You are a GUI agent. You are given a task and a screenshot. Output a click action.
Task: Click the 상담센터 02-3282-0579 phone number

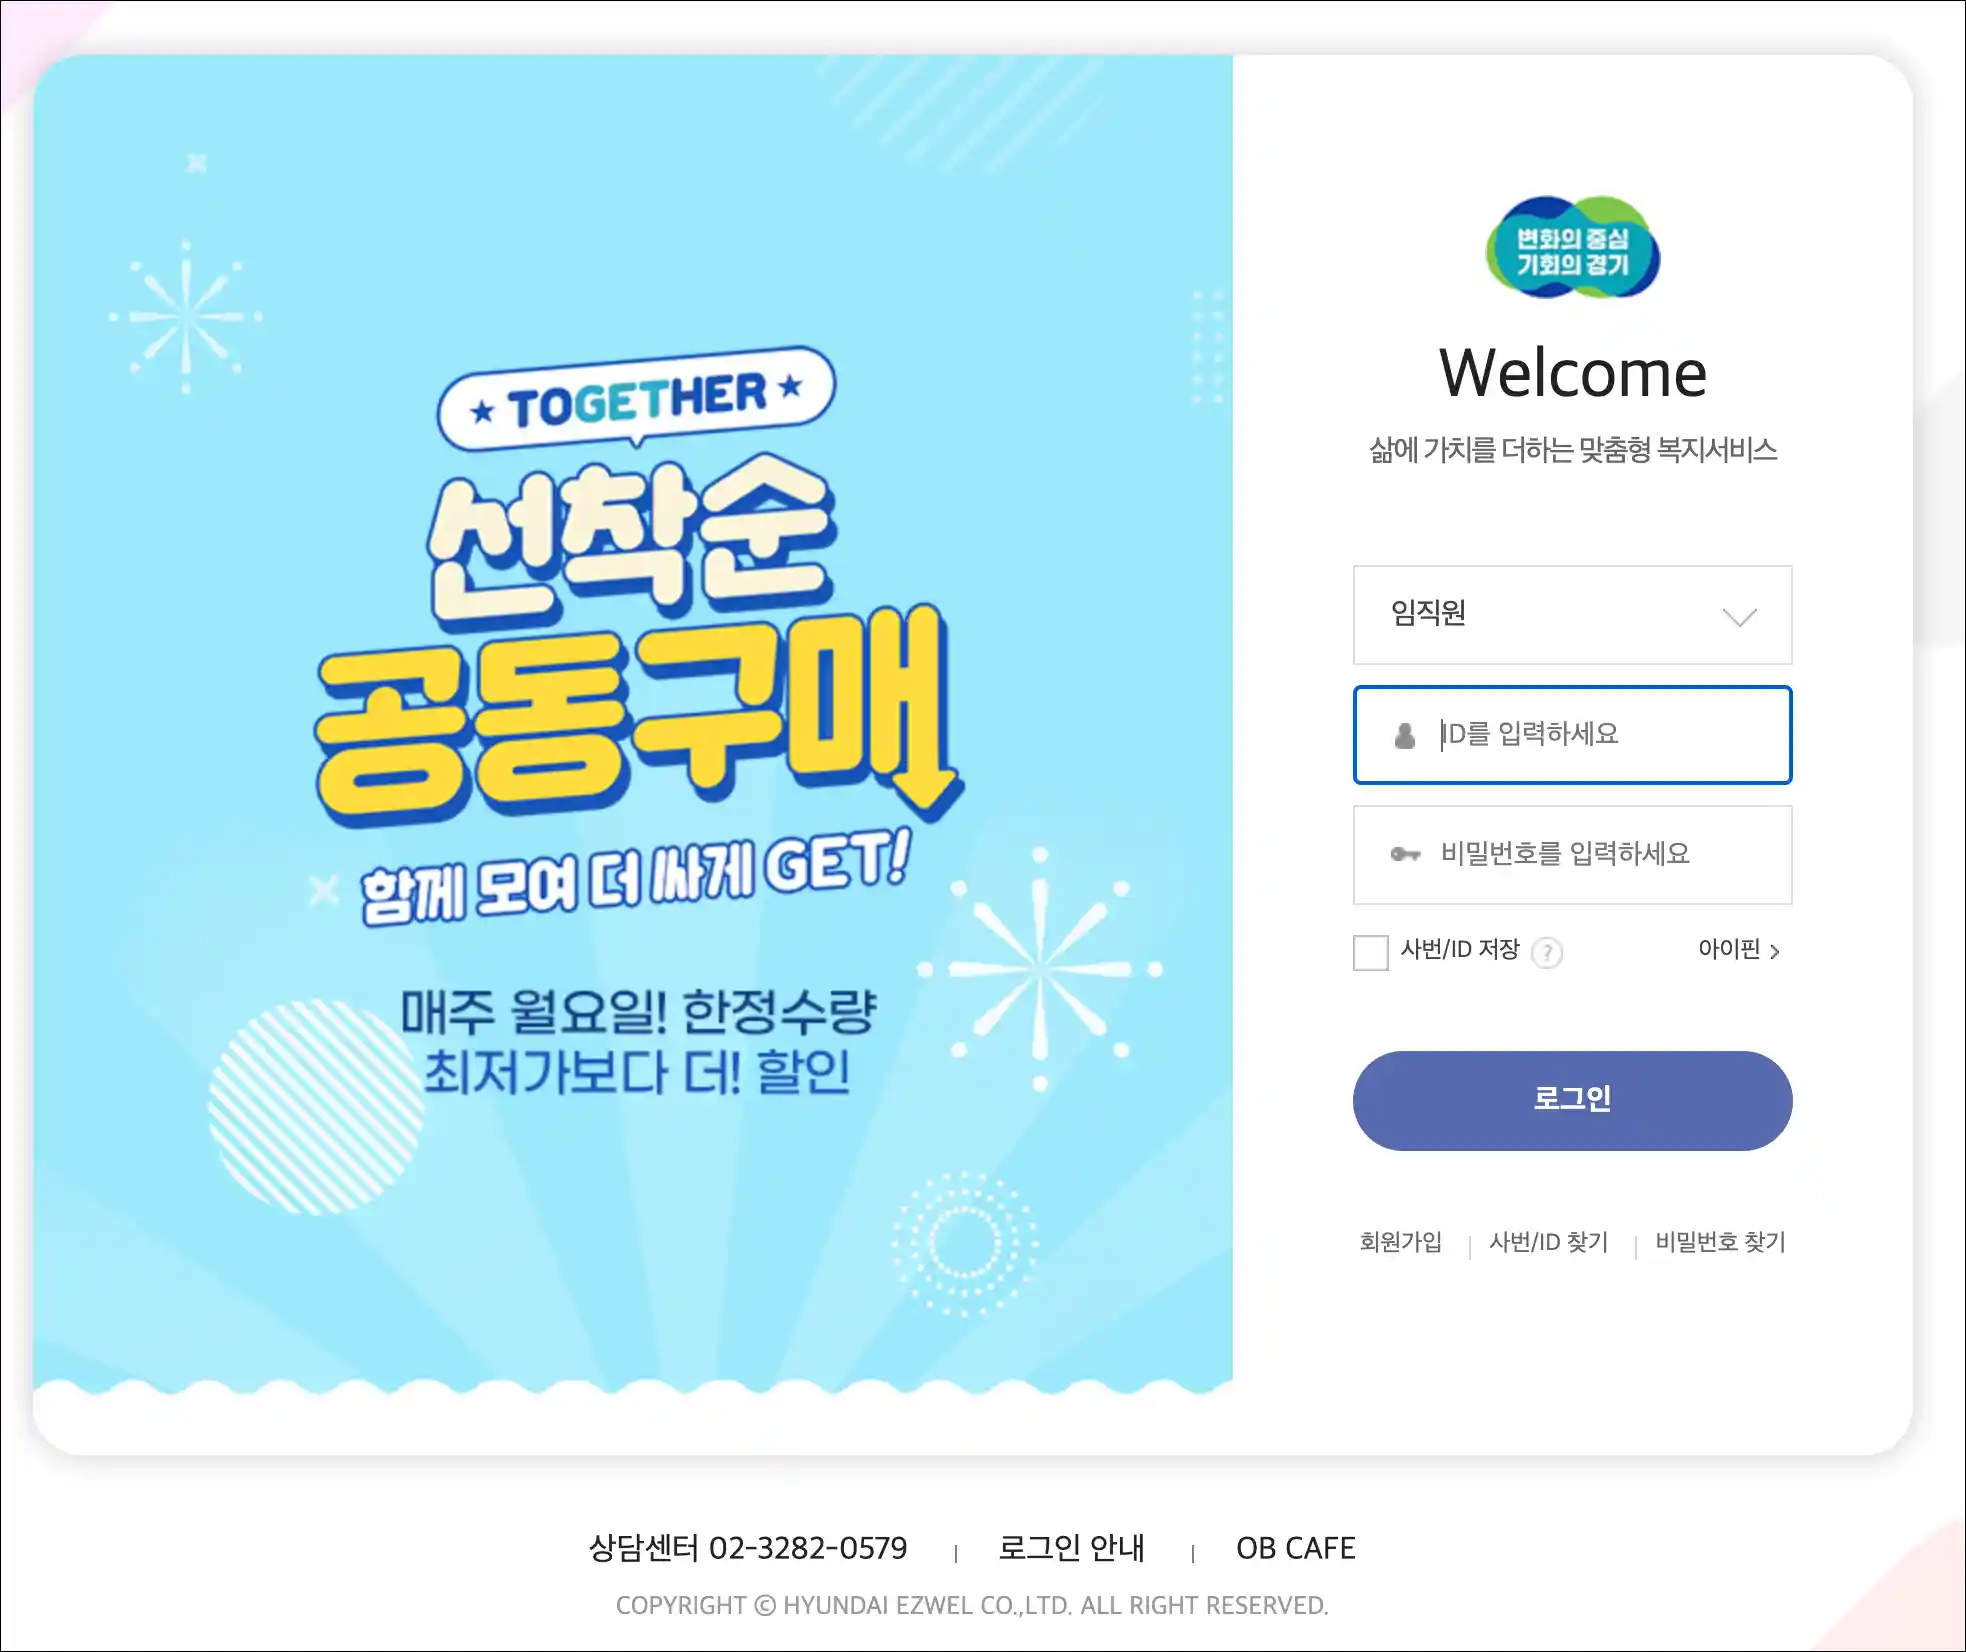pos(748,1548)
